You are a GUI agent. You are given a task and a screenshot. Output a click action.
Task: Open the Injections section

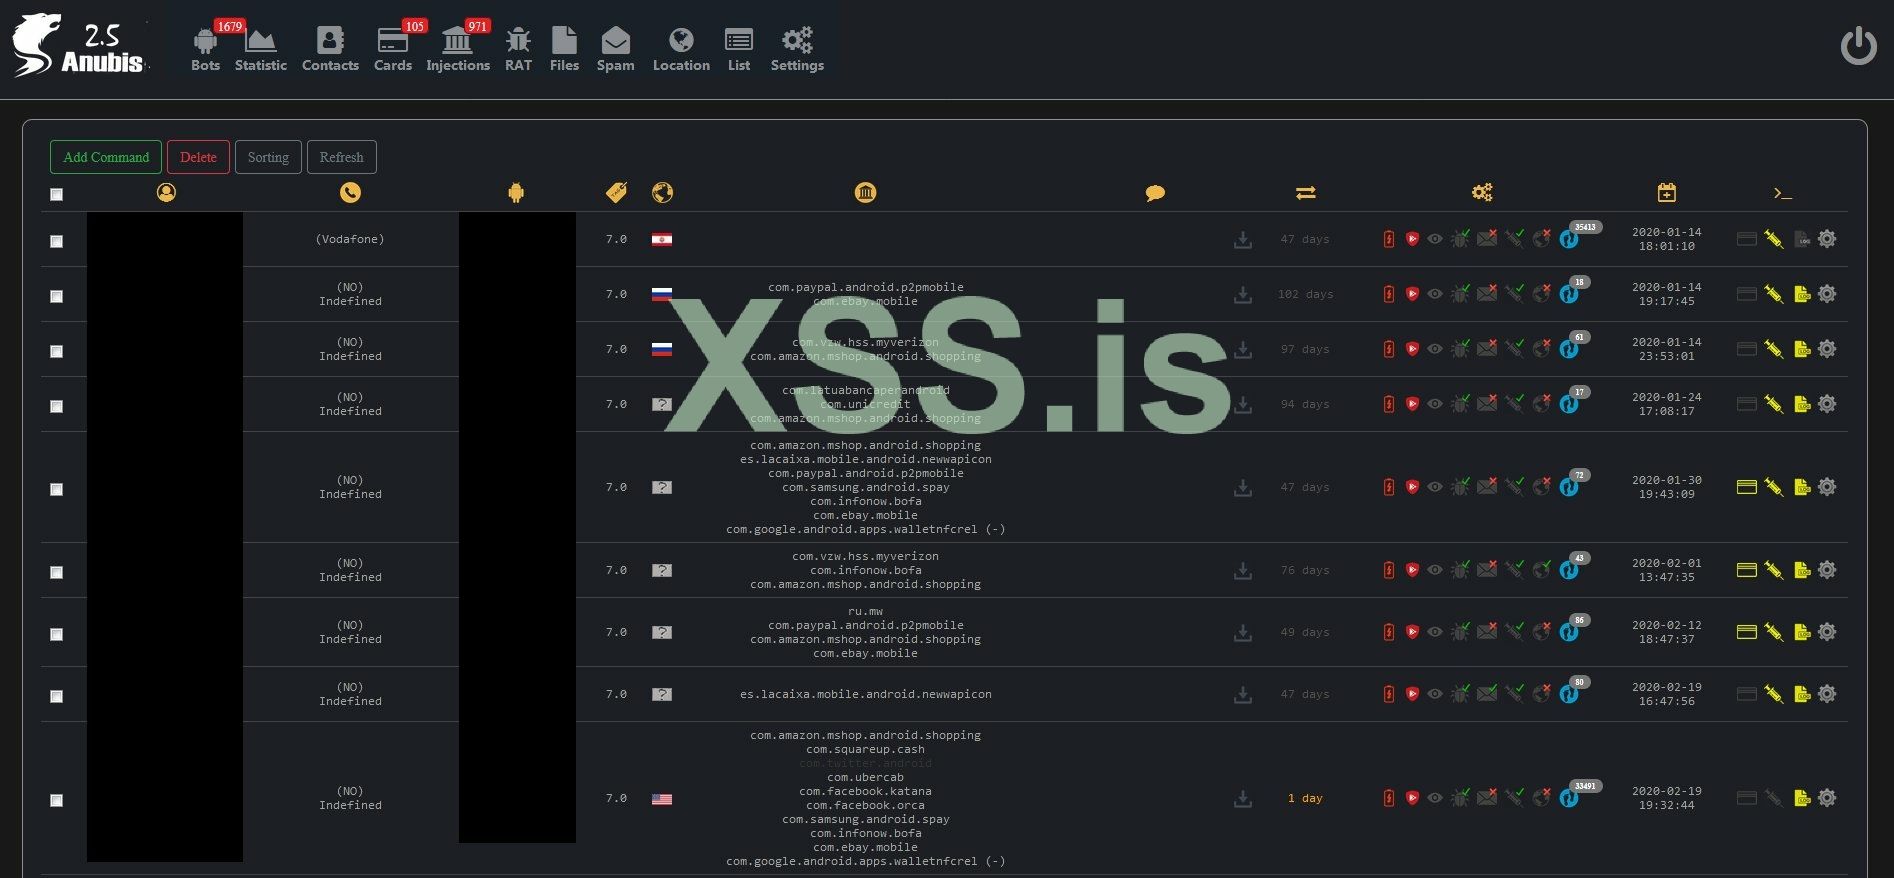click(458, 49)
